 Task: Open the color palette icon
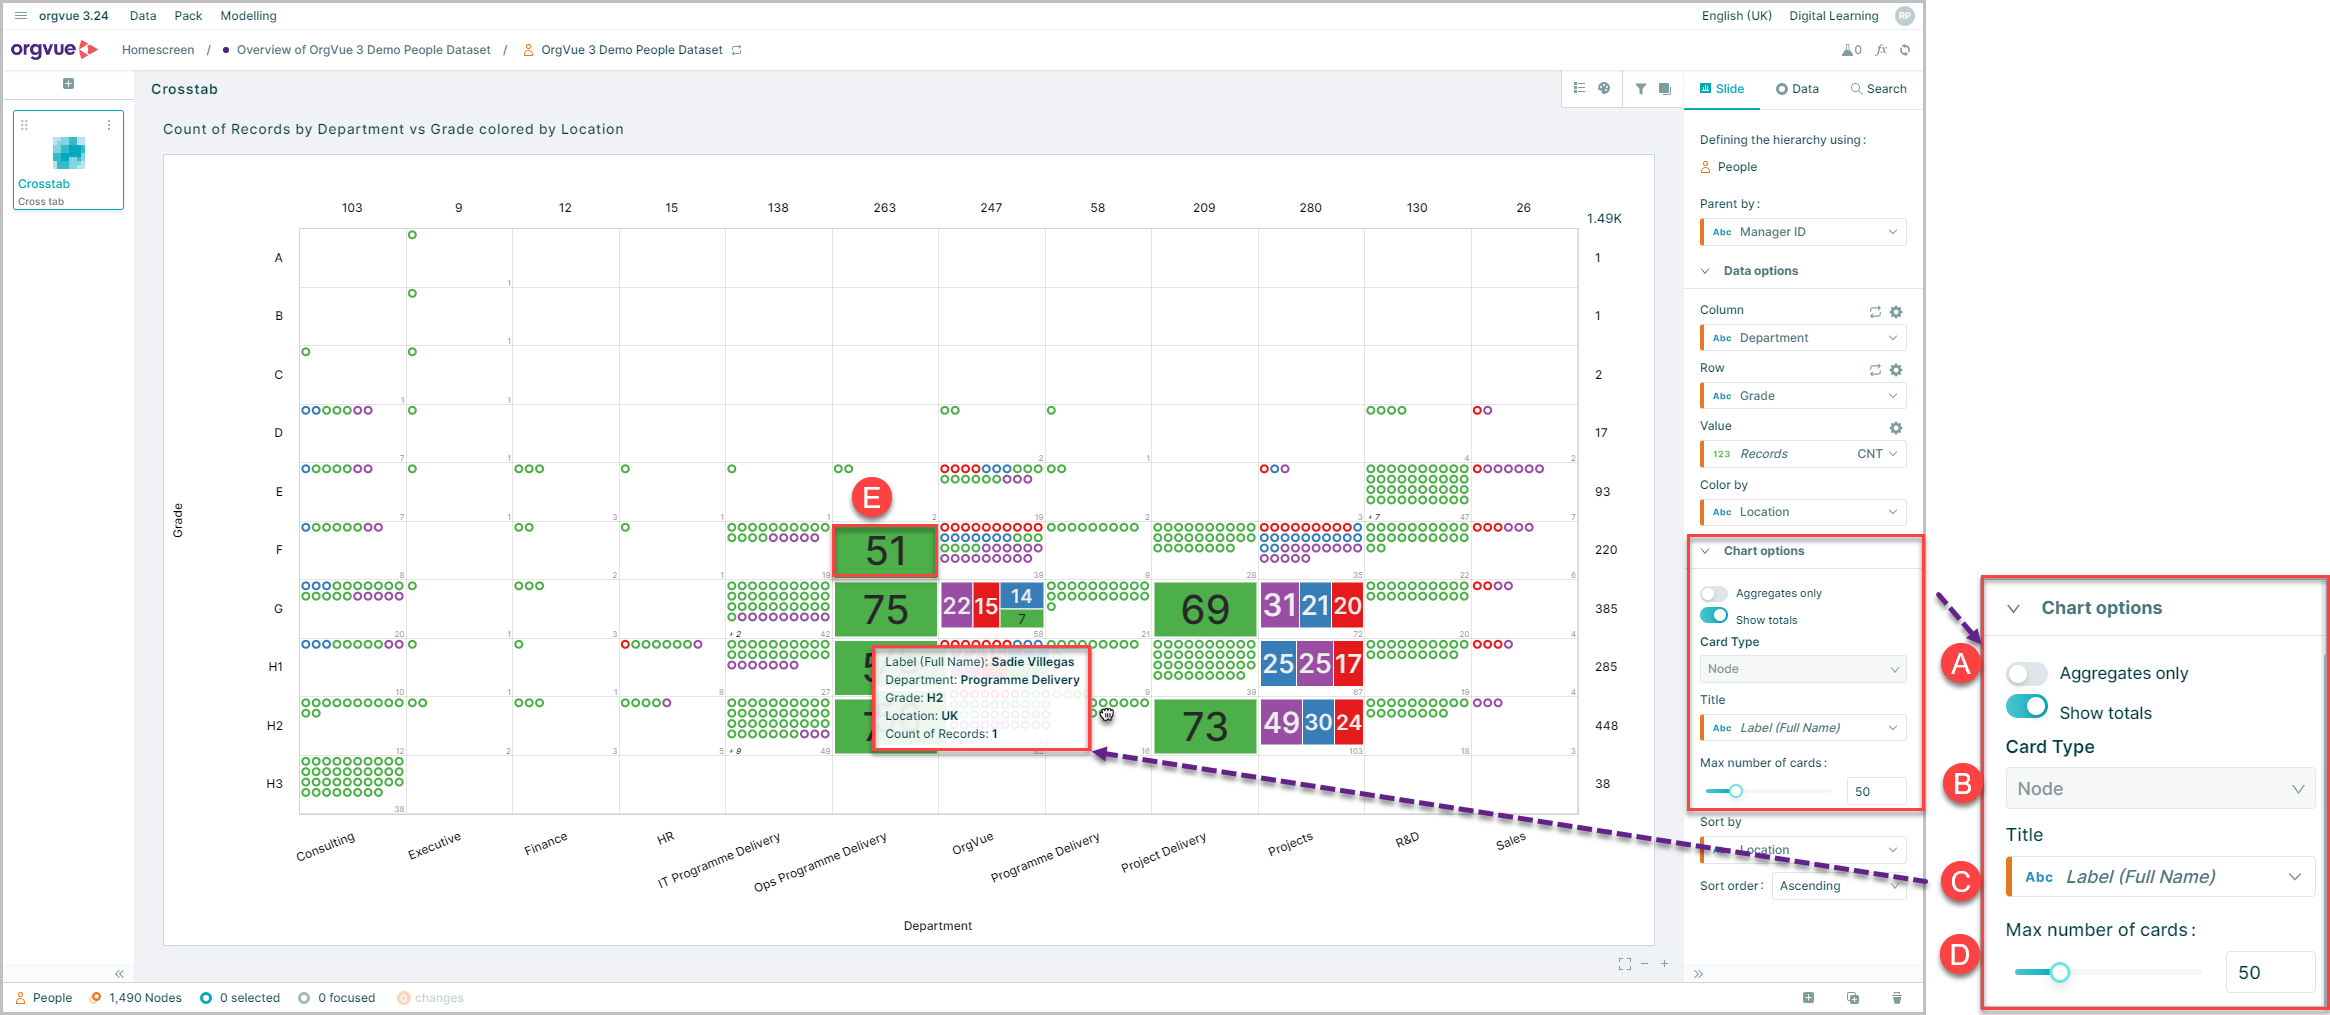[x=1604, y=88]
